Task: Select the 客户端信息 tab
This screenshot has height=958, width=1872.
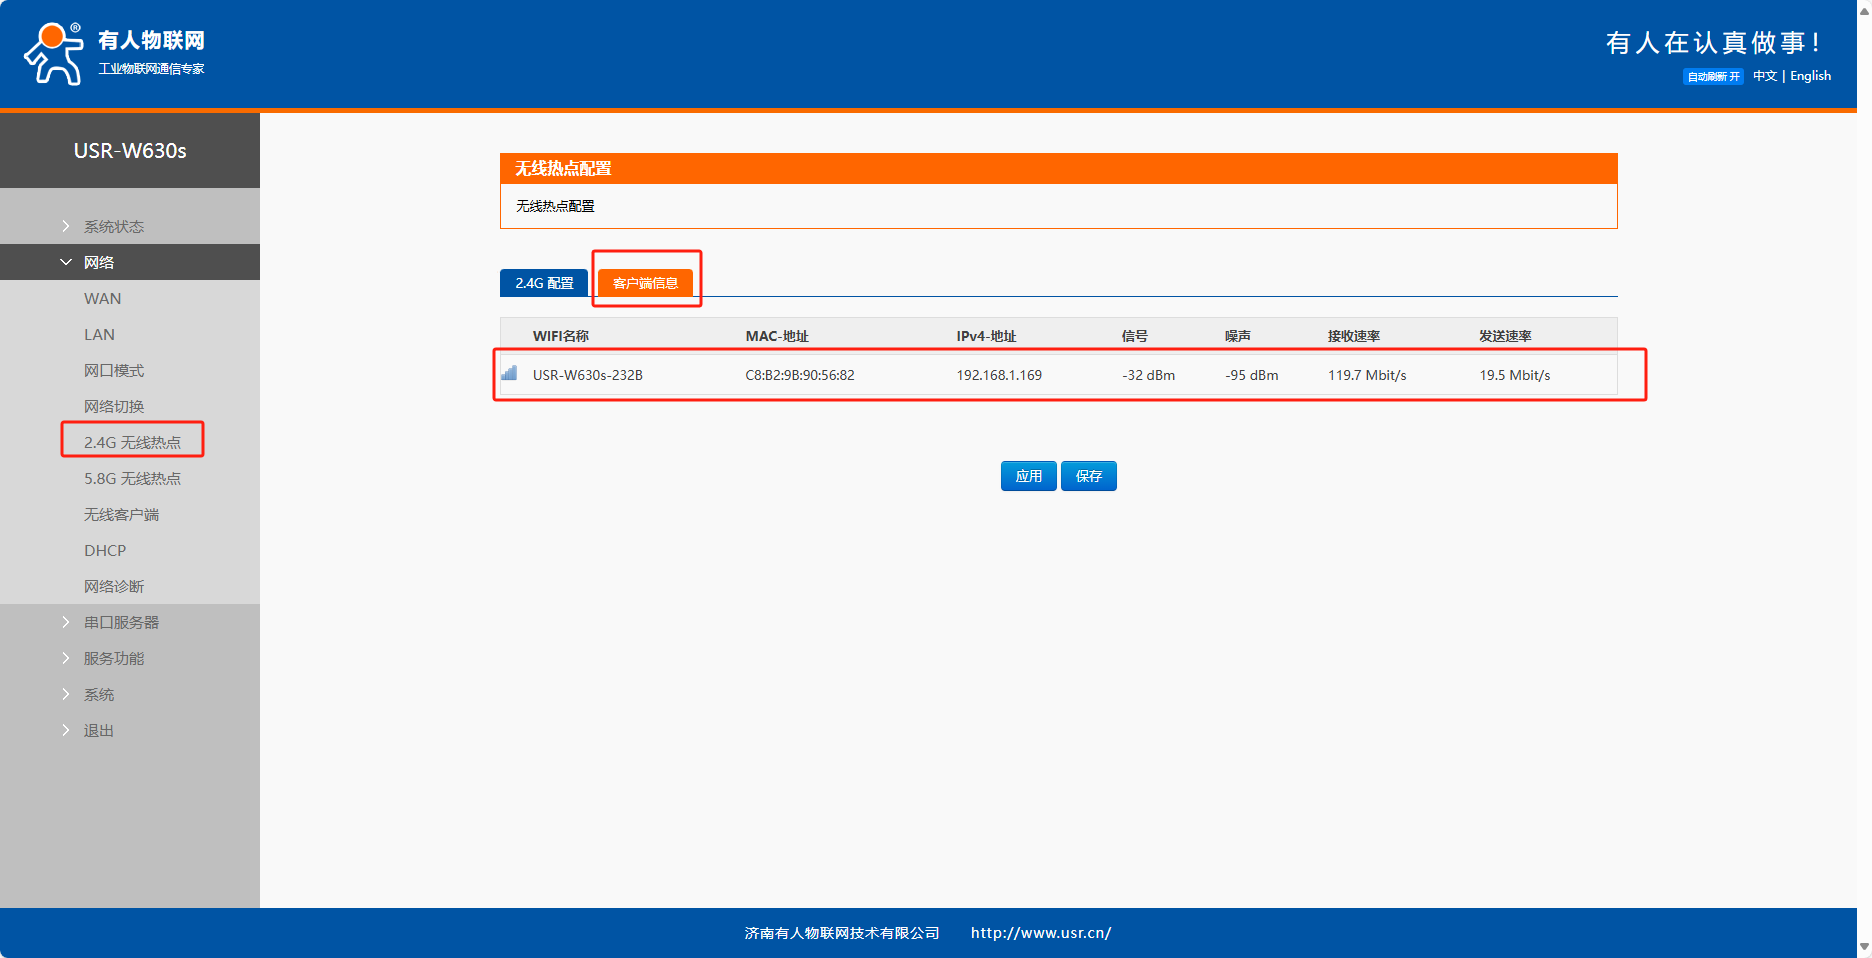Action: click(x=645, y=283)
